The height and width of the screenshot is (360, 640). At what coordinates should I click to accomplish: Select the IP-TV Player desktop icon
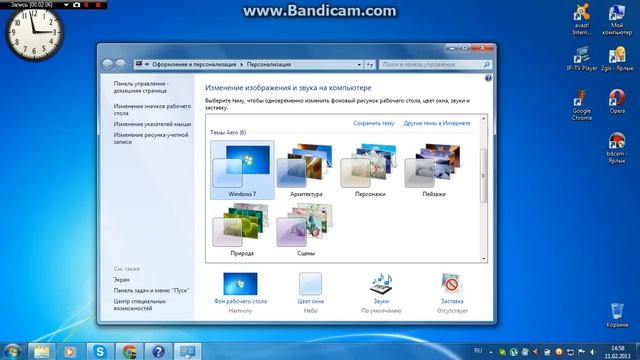[582, 59]
